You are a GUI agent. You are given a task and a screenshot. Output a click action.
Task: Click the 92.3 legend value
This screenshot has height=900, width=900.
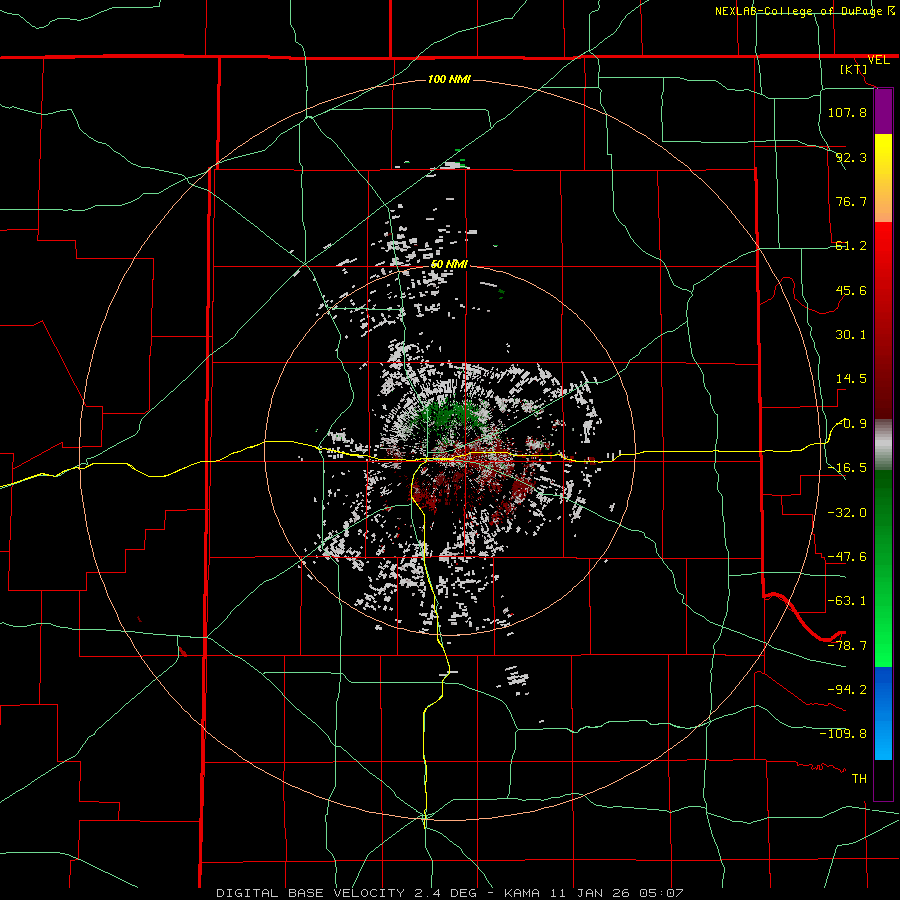point(851,157)
